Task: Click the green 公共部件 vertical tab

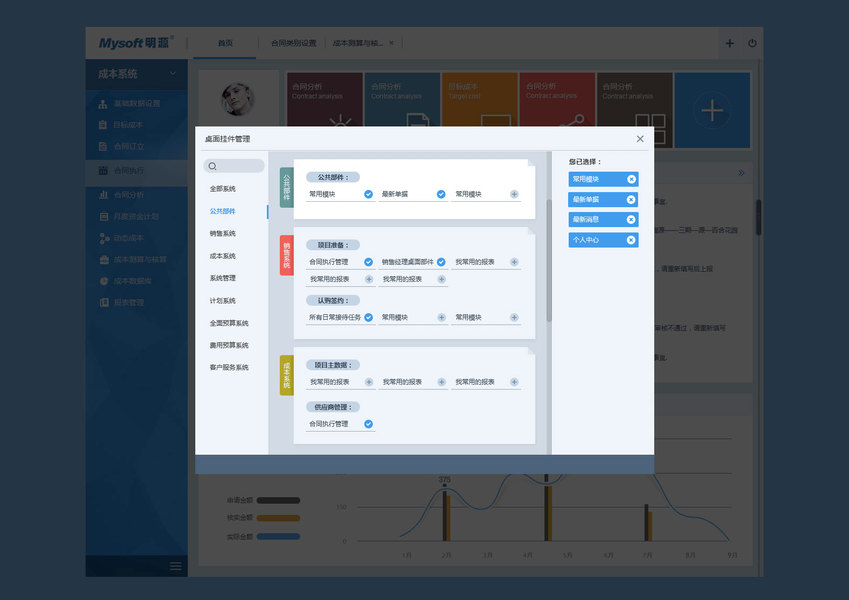Action: pyautogui.click(x=286, y=188)
